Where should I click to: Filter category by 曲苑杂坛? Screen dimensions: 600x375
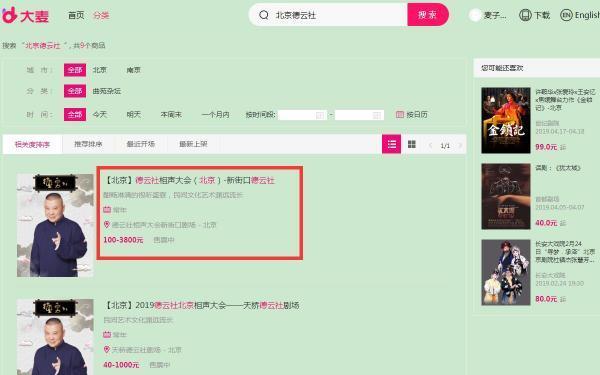107,91
